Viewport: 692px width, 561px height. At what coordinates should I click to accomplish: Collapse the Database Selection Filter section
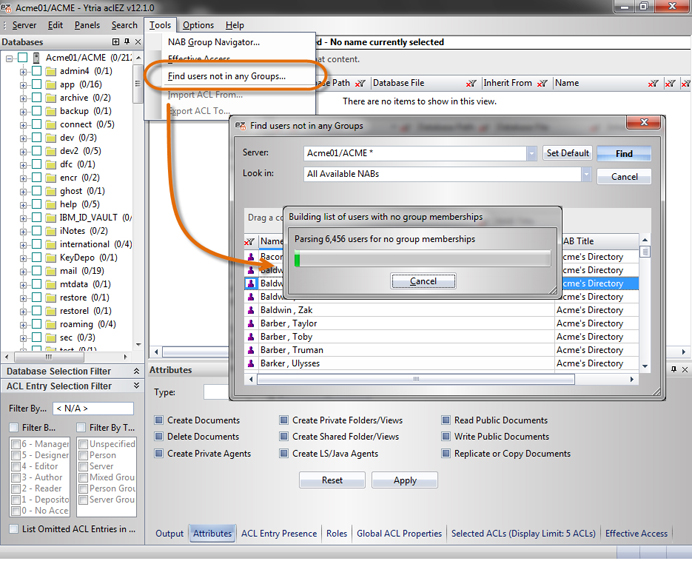[136, 371]
